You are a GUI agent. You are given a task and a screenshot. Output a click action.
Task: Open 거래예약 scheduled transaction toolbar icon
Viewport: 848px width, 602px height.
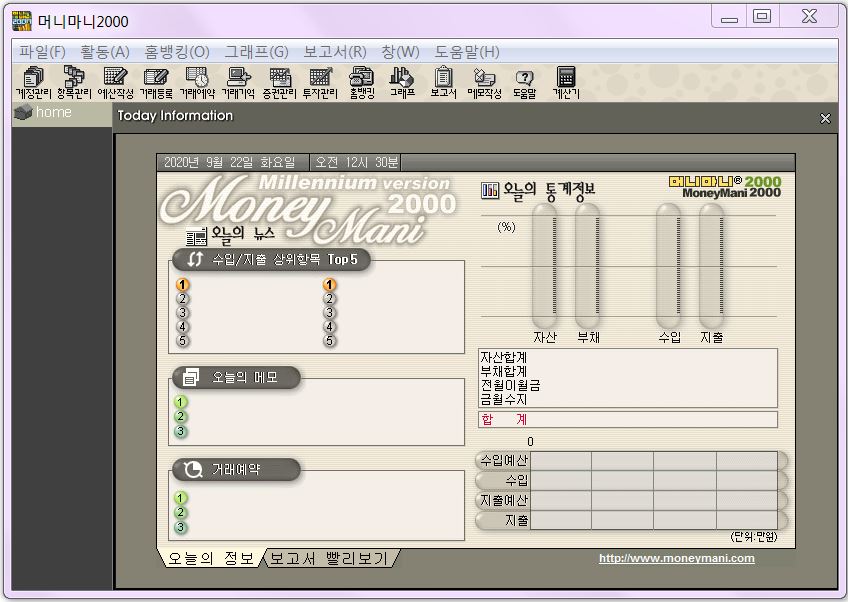(x=197, y=83)
